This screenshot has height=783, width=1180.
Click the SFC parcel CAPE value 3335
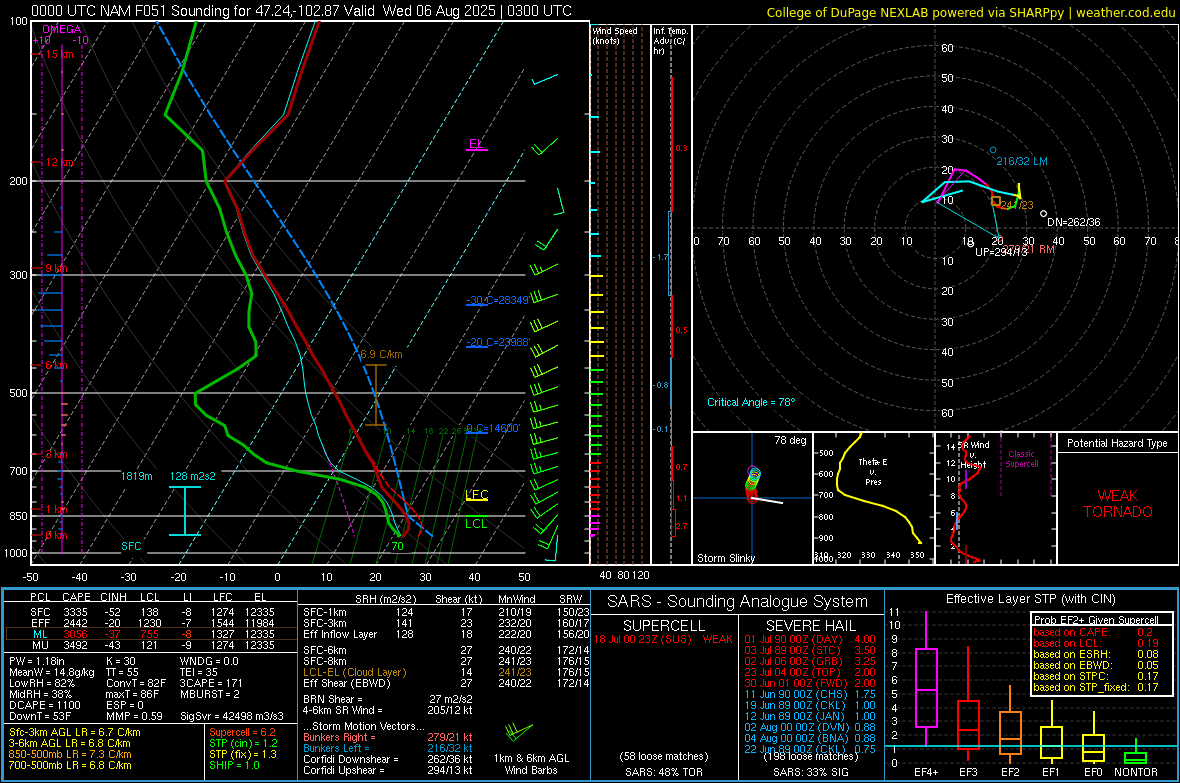[76, 612]
